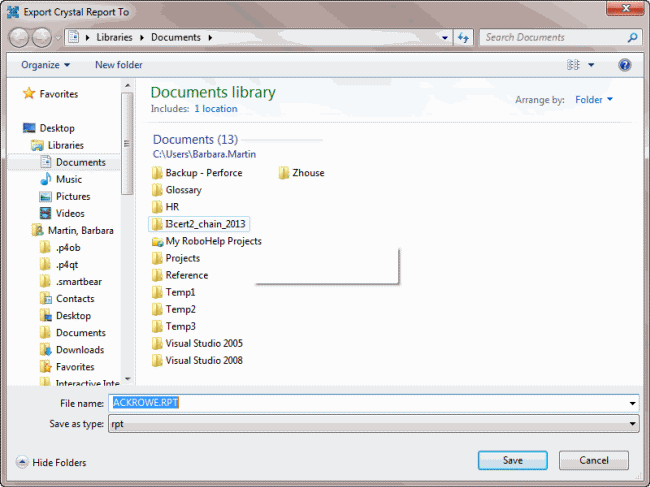
Task: Click the Favorites star icon in sidebar
Action: tap(29, 94)
